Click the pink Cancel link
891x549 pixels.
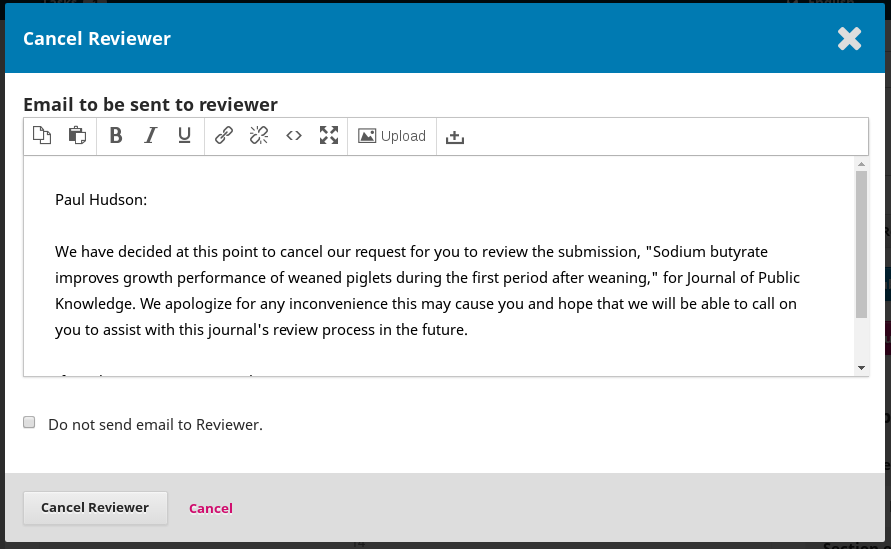pos(211,508)
